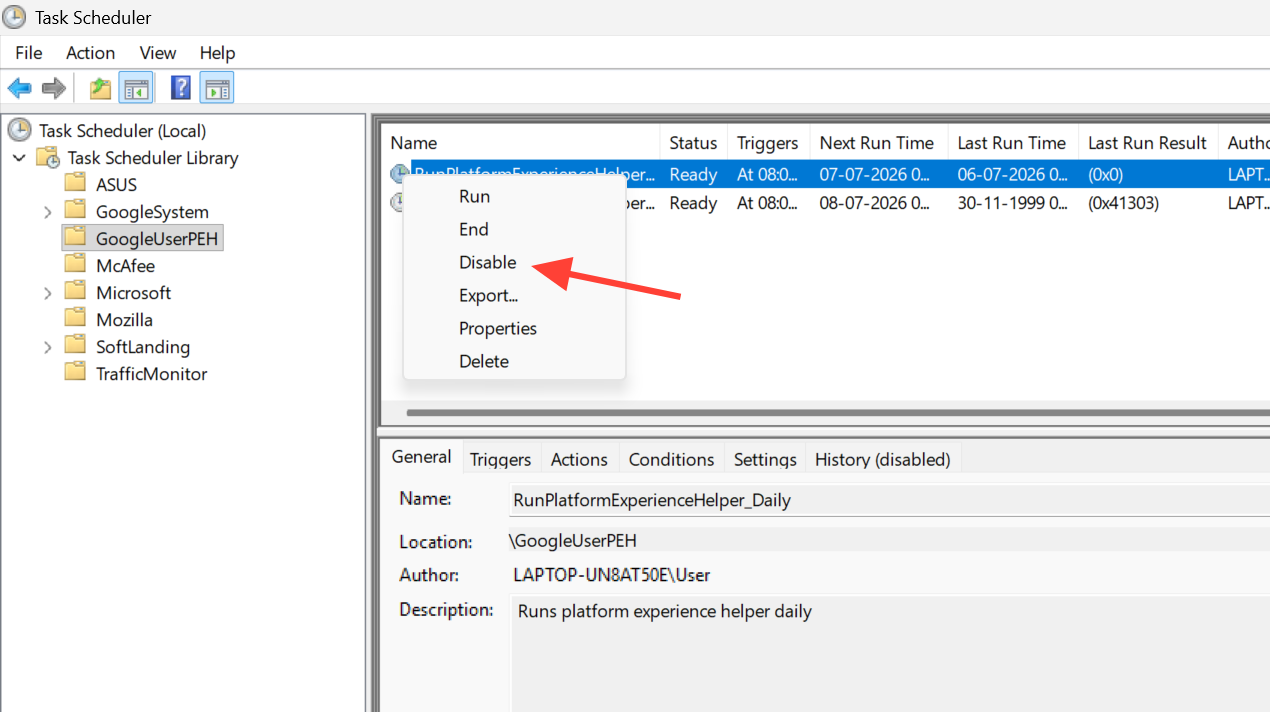The height and width of the screenshot is (712, 1270).
Task: Open the File menu
Action: [x=29, y=53]
